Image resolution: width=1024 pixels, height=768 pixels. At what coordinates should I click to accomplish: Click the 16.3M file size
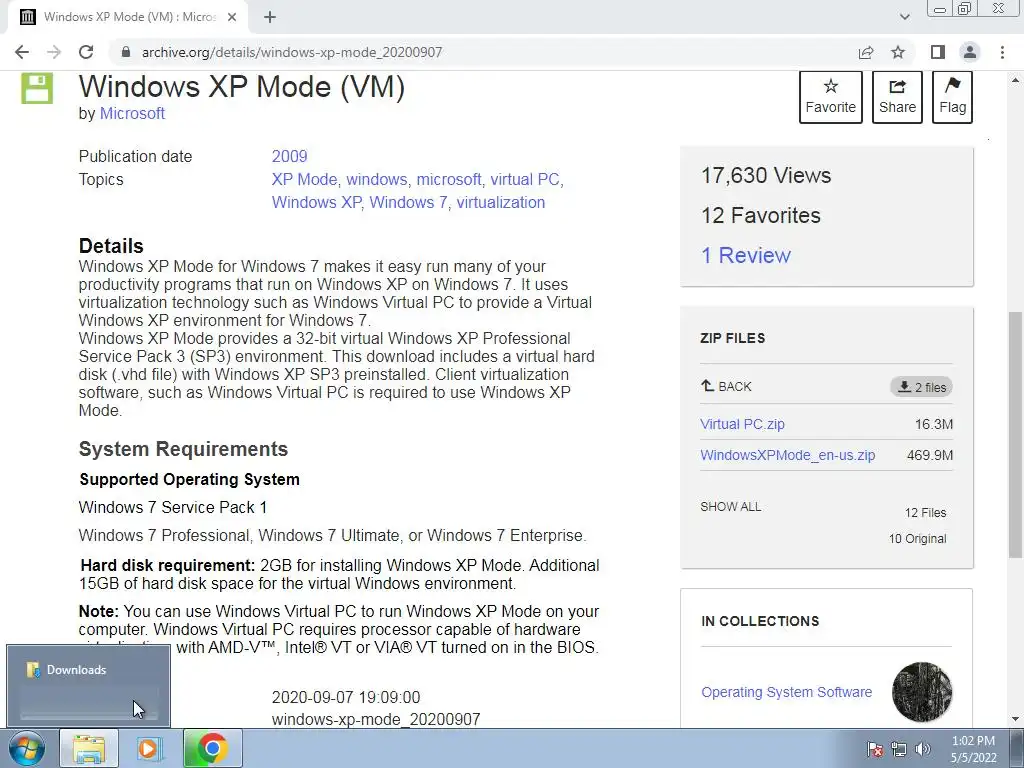[934, 424]
